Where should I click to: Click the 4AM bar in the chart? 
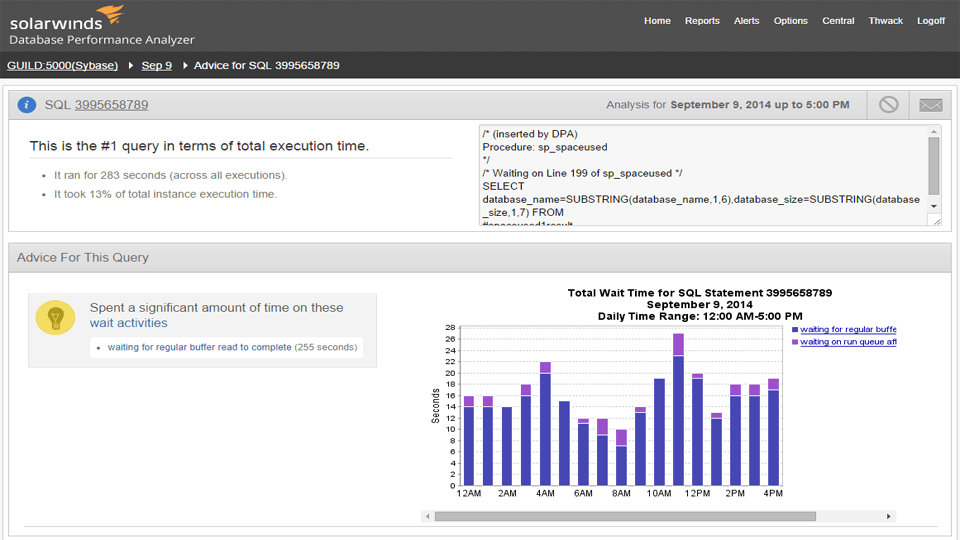[545, 424]
